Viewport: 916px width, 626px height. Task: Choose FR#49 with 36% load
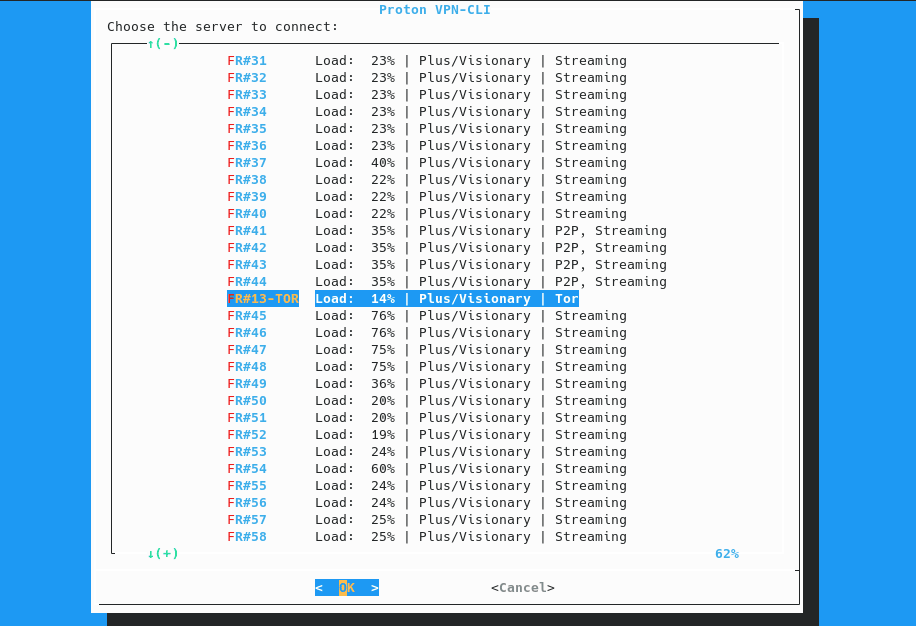point(427,384)
